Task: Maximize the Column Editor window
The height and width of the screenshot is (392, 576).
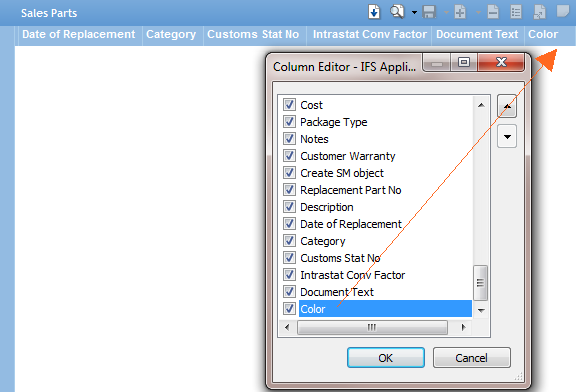Action: [x=464, y=62]
